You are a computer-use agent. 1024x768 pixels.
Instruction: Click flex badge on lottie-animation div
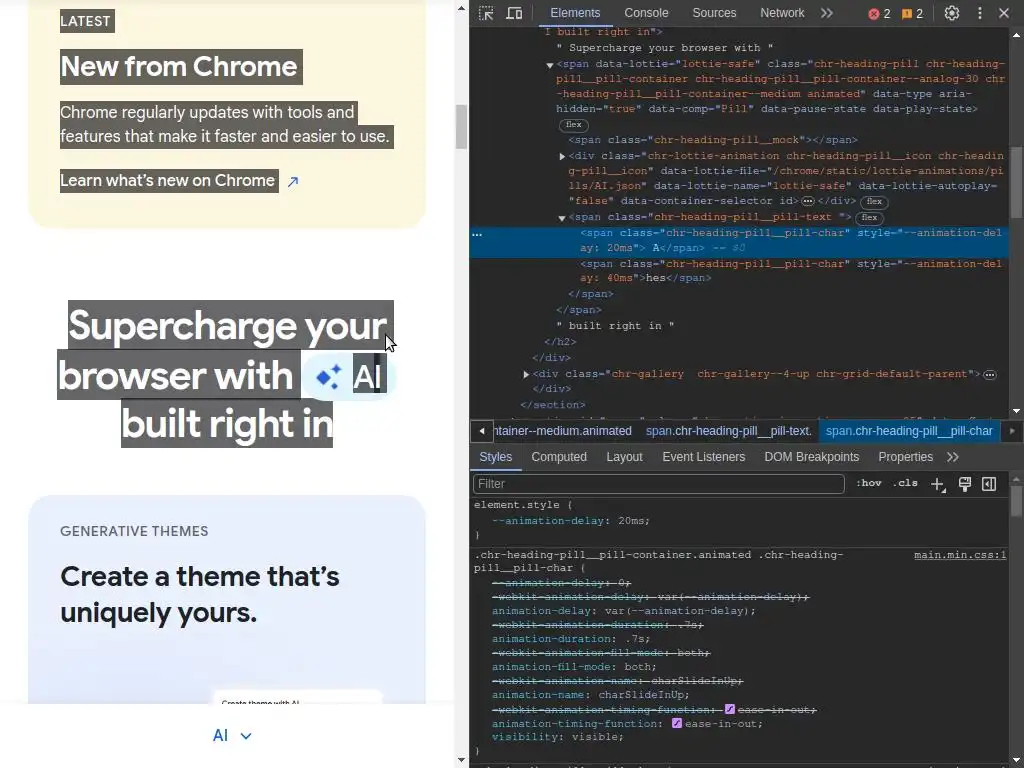click(874, 202)
